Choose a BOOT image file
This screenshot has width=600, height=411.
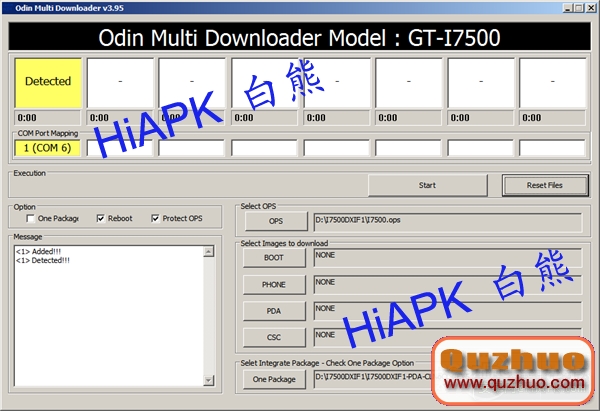click(x=274, y=258)
